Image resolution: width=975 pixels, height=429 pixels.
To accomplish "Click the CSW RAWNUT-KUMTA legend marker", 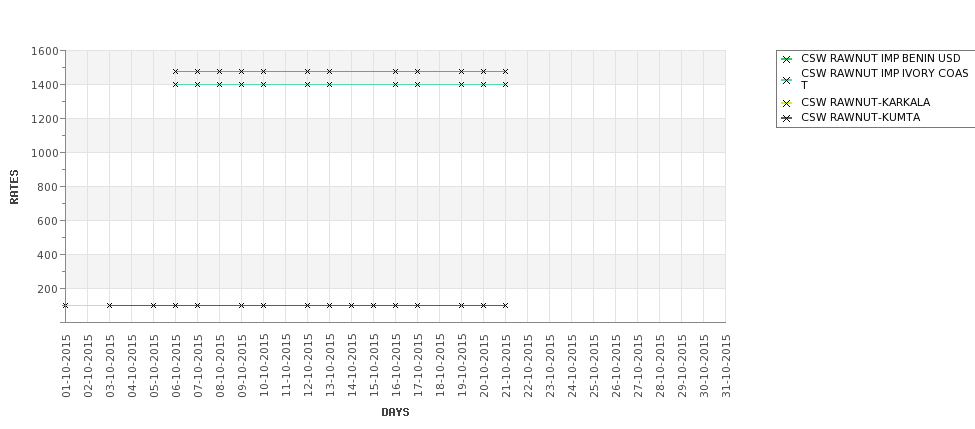I will tap(787, 118).
